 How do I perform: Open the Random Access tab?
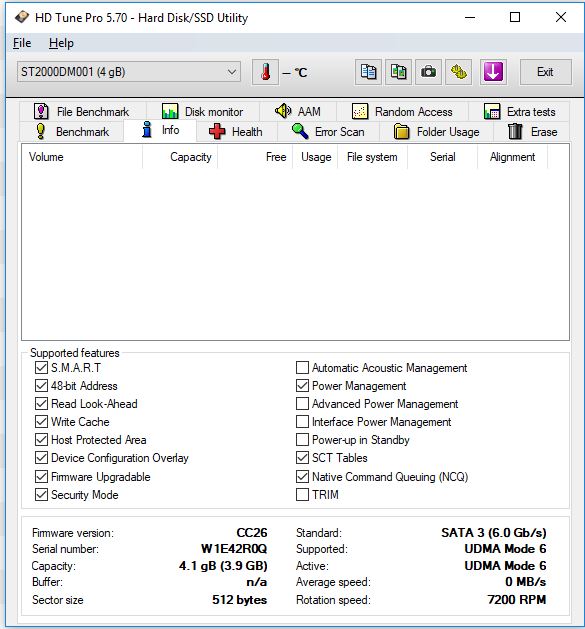point(402,112)
